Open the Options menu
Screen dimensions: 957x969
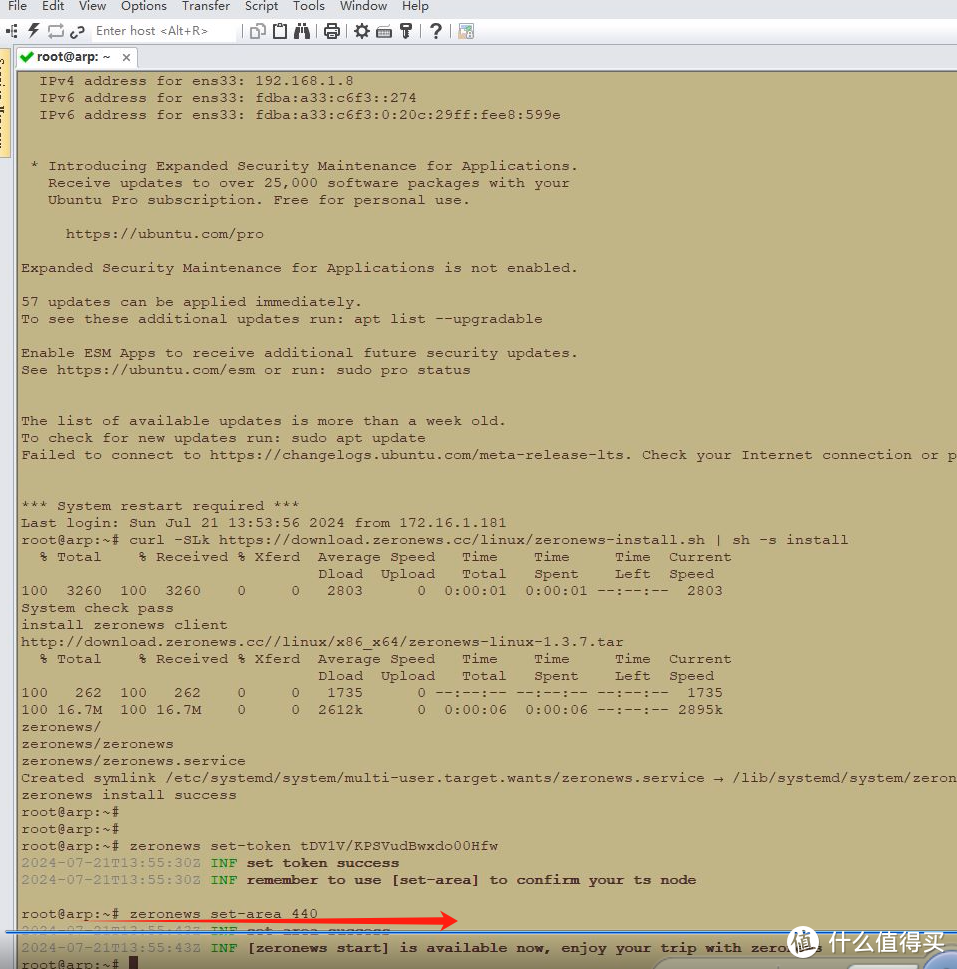click(x=144, y=6)
